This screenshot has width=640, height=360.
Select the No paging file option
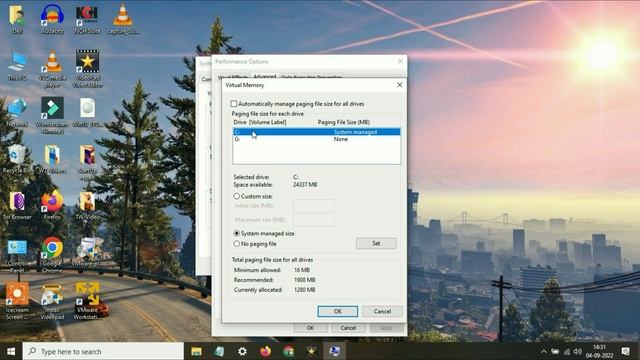pos(236,244)
